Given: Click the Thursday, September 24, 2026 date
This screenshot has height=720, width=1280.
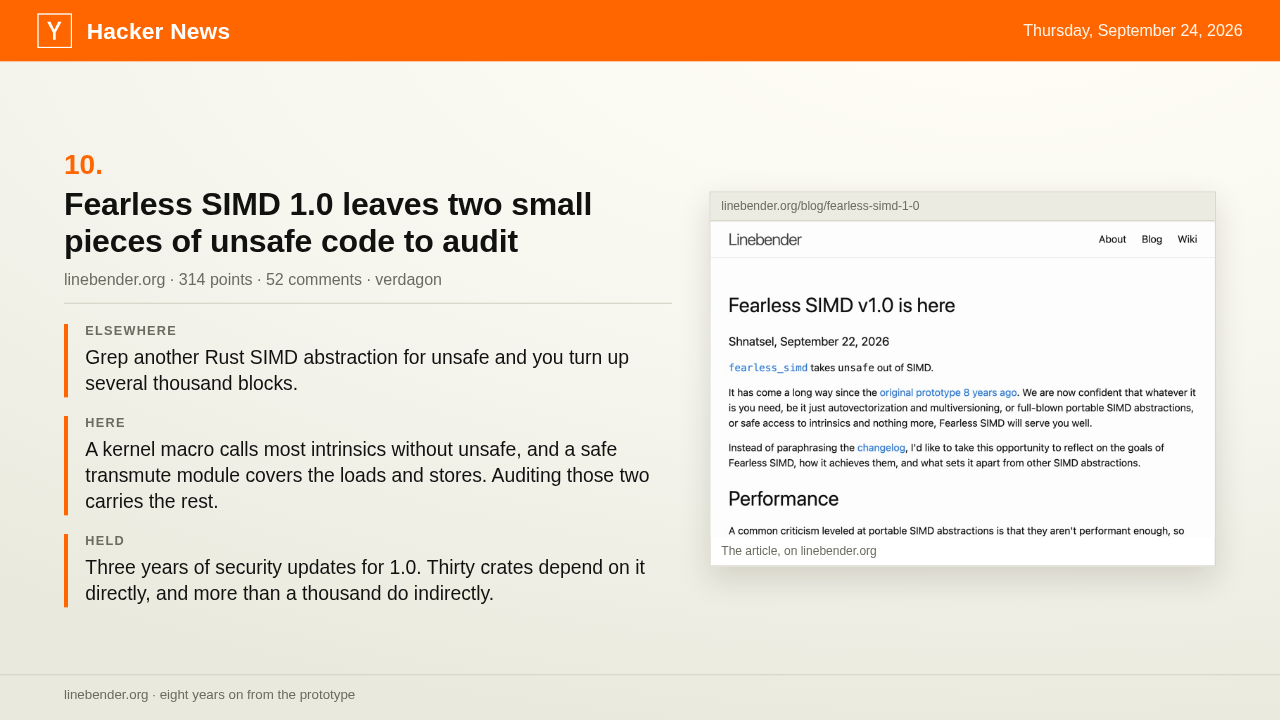Looking at the screenshot, I should 1133,31.
